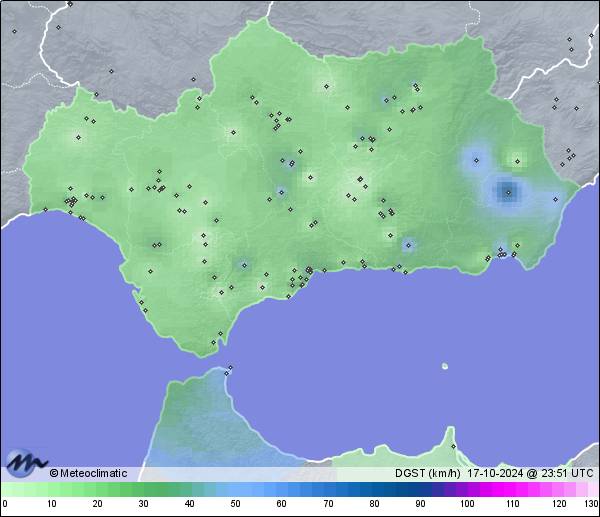Click the 0 value at the scale start
600x517 pixels.
click(x=5, y=504)
